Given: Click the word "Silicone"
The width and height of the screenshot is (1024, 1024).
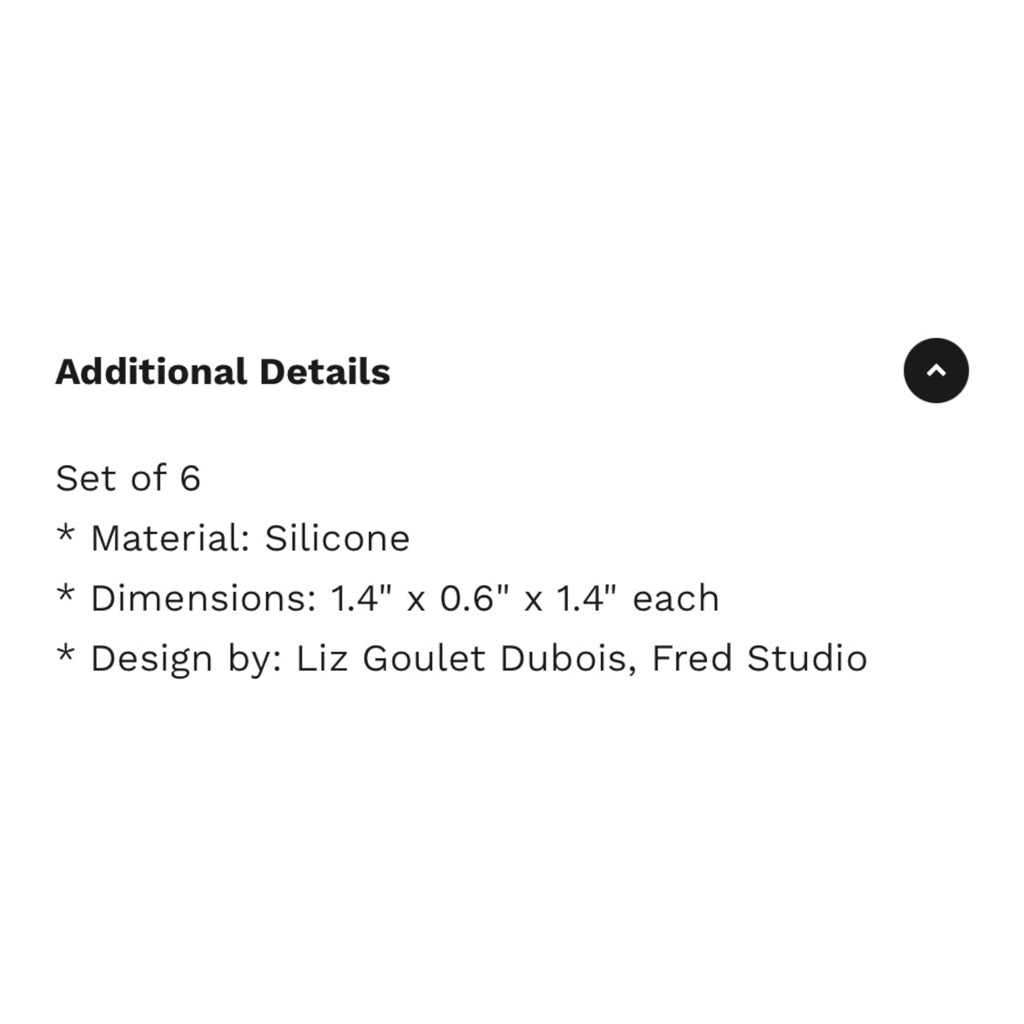Looking at the screenshot, I should click(337, 538).
